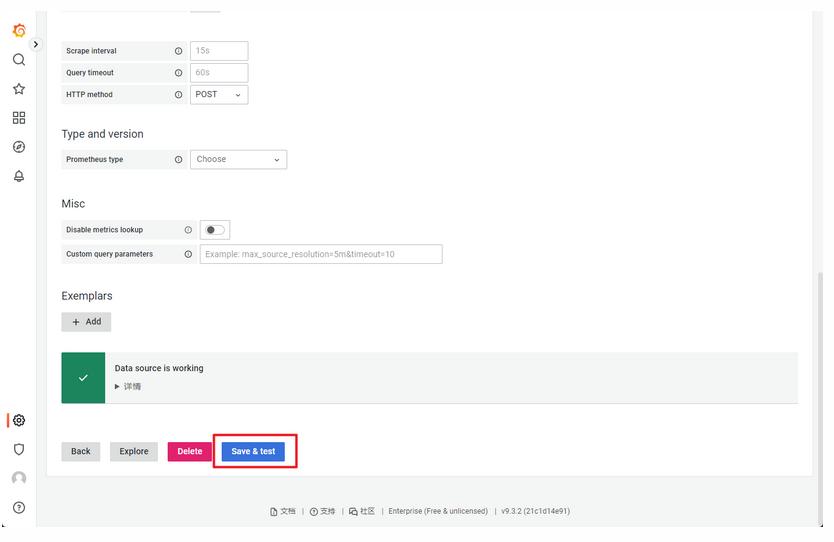Open the HTTP method POST dropdown
This screenshot has height=542, width=834.
point(219,95)
